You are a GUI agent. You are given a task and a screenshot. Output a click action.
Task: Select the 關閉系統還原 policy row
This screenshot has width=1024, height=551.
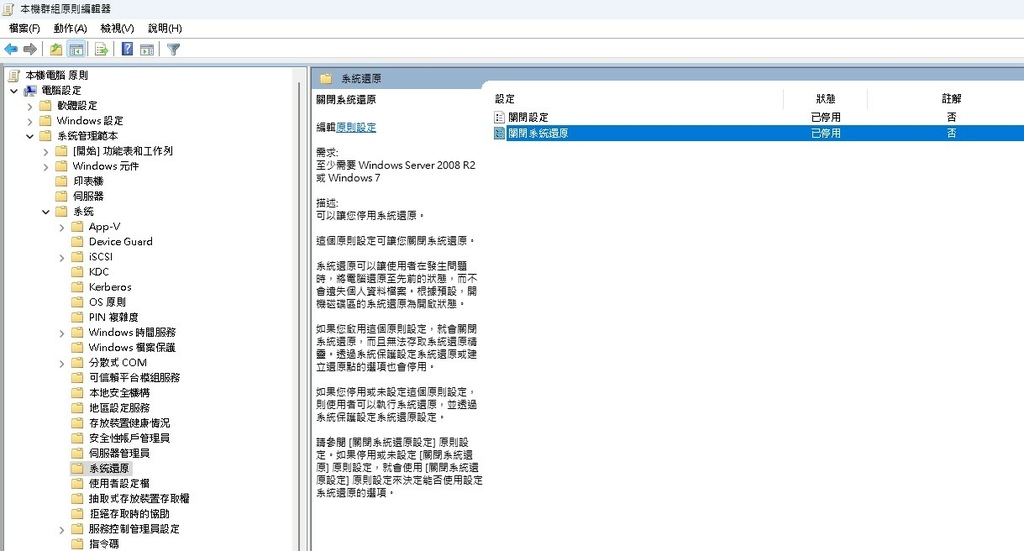pyautogui.click(x=758, y=133)
